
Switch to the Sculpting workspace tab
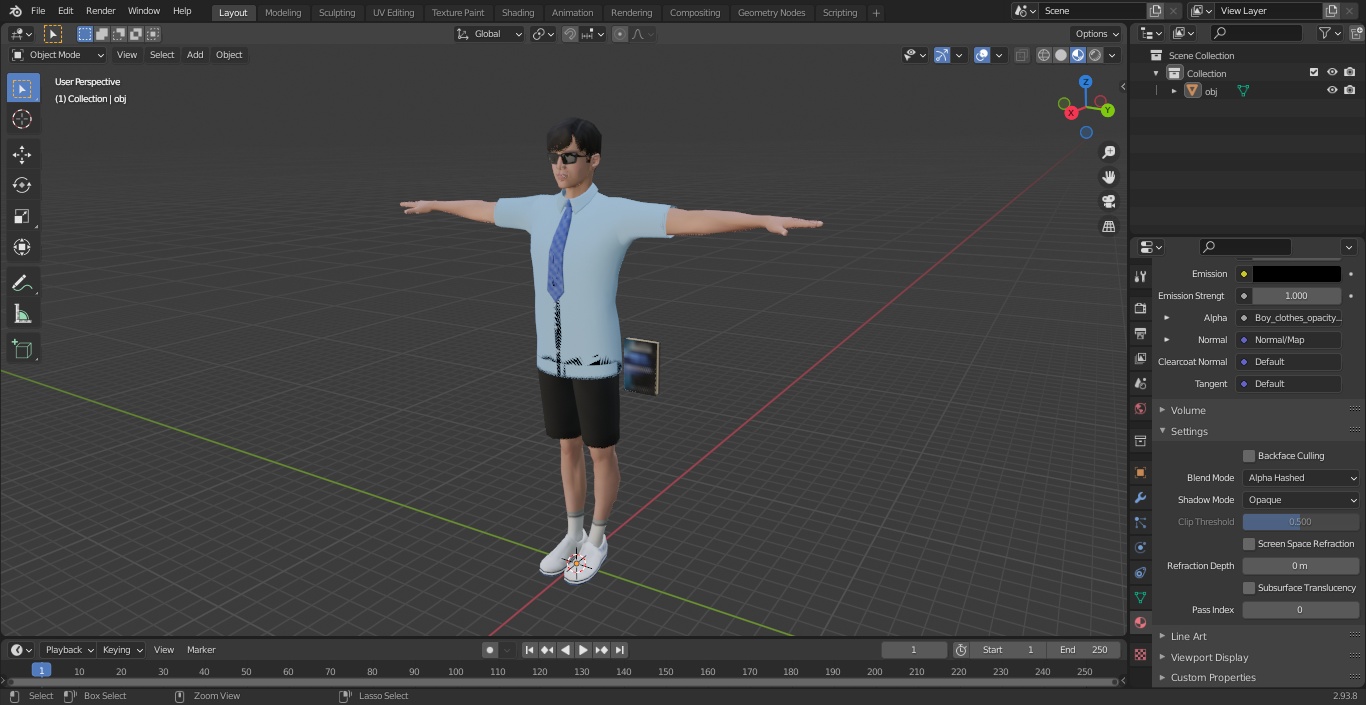click(x=337, y=12)
